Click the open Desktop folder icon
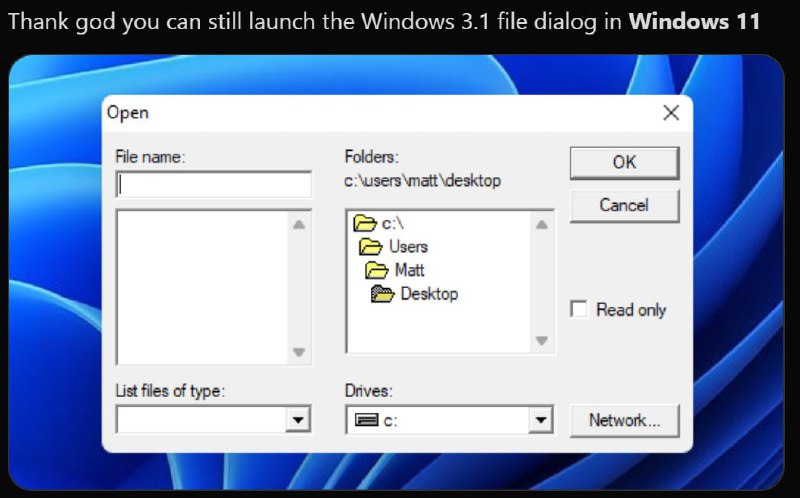Screen dimensions: 800x498 pos(383,294)
